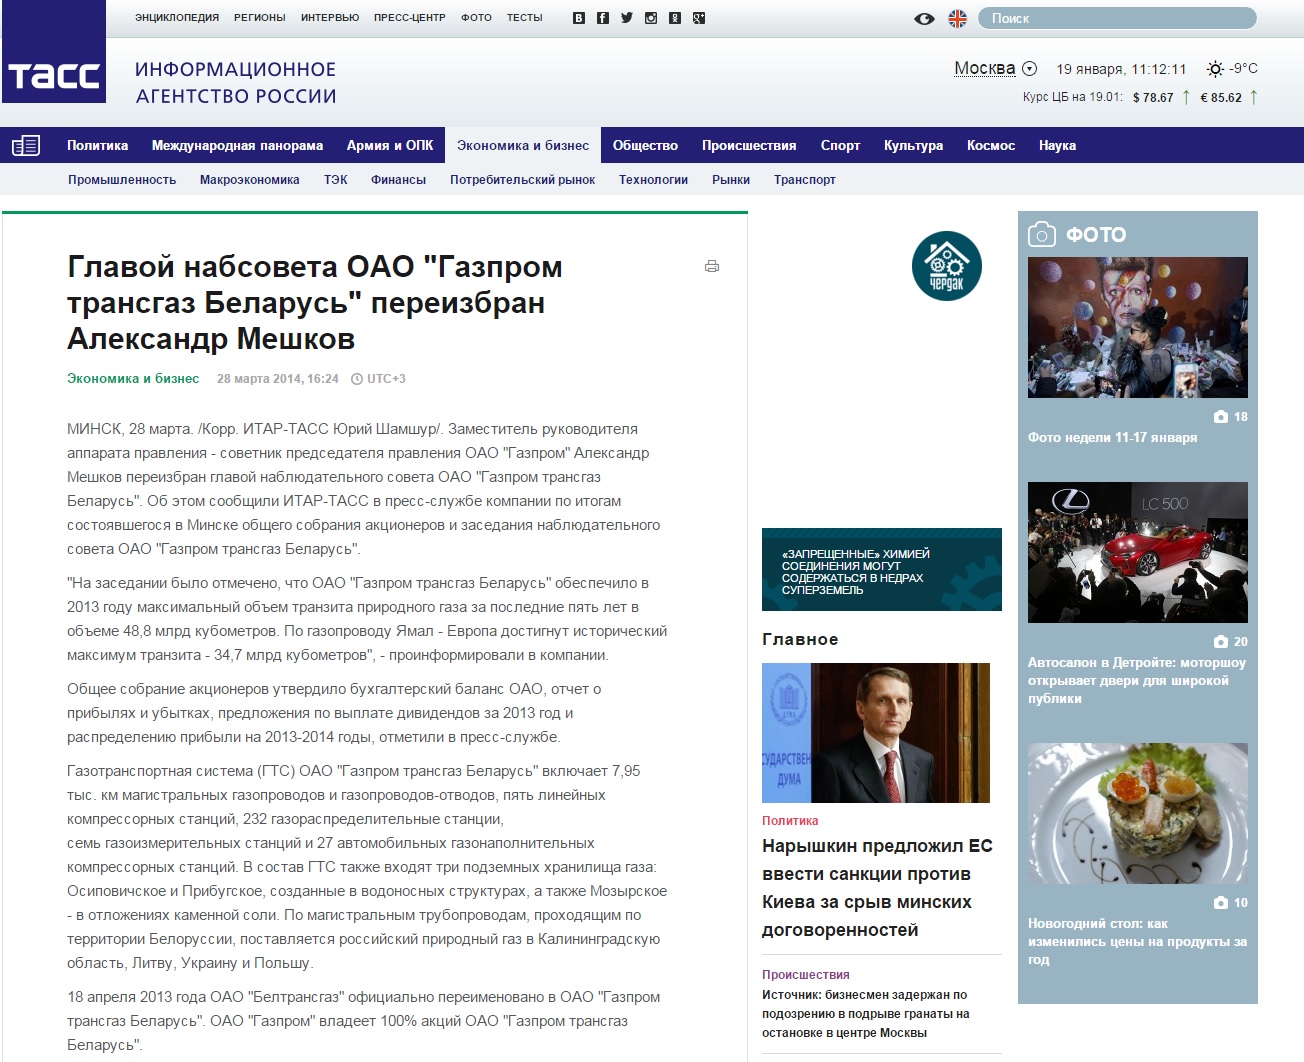Open the бизнесмен задержан grenade story
Screen dimensions: 1304x1062
866,1014
